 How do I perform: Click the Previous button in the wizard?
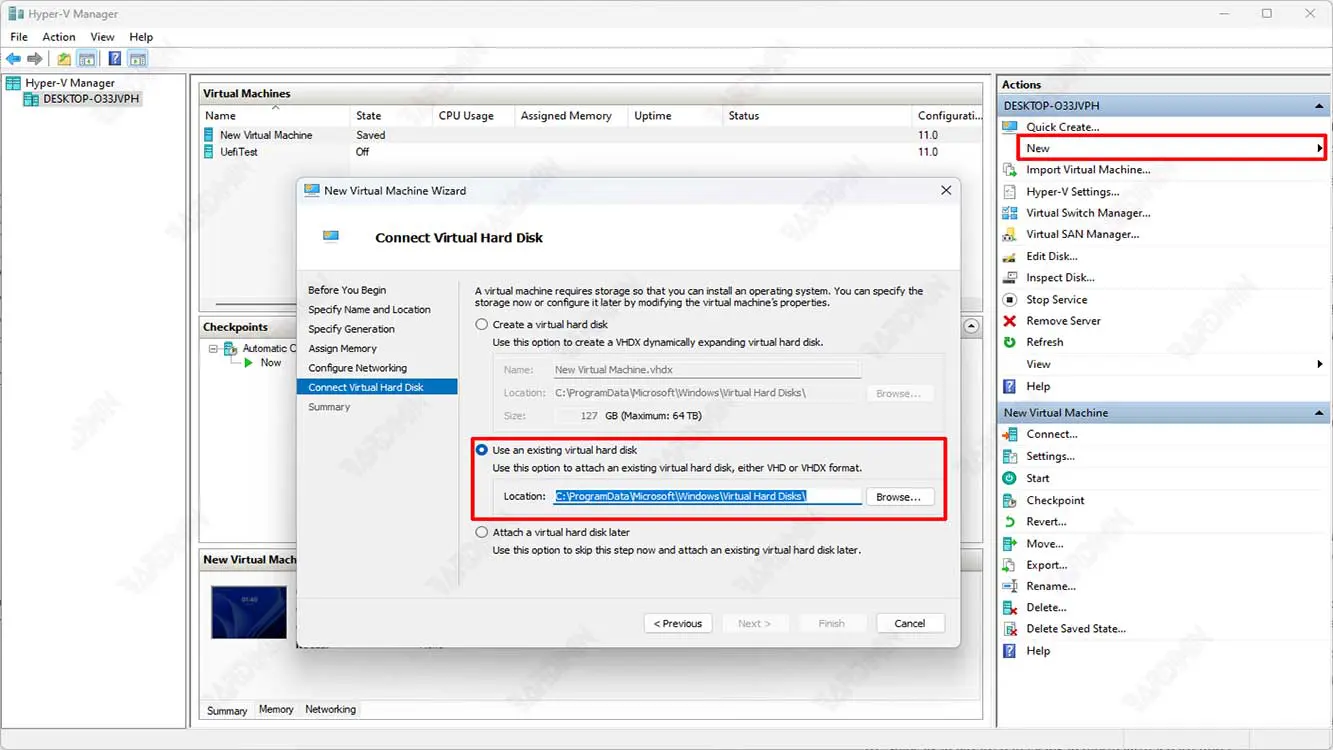(x=678, y=623)
